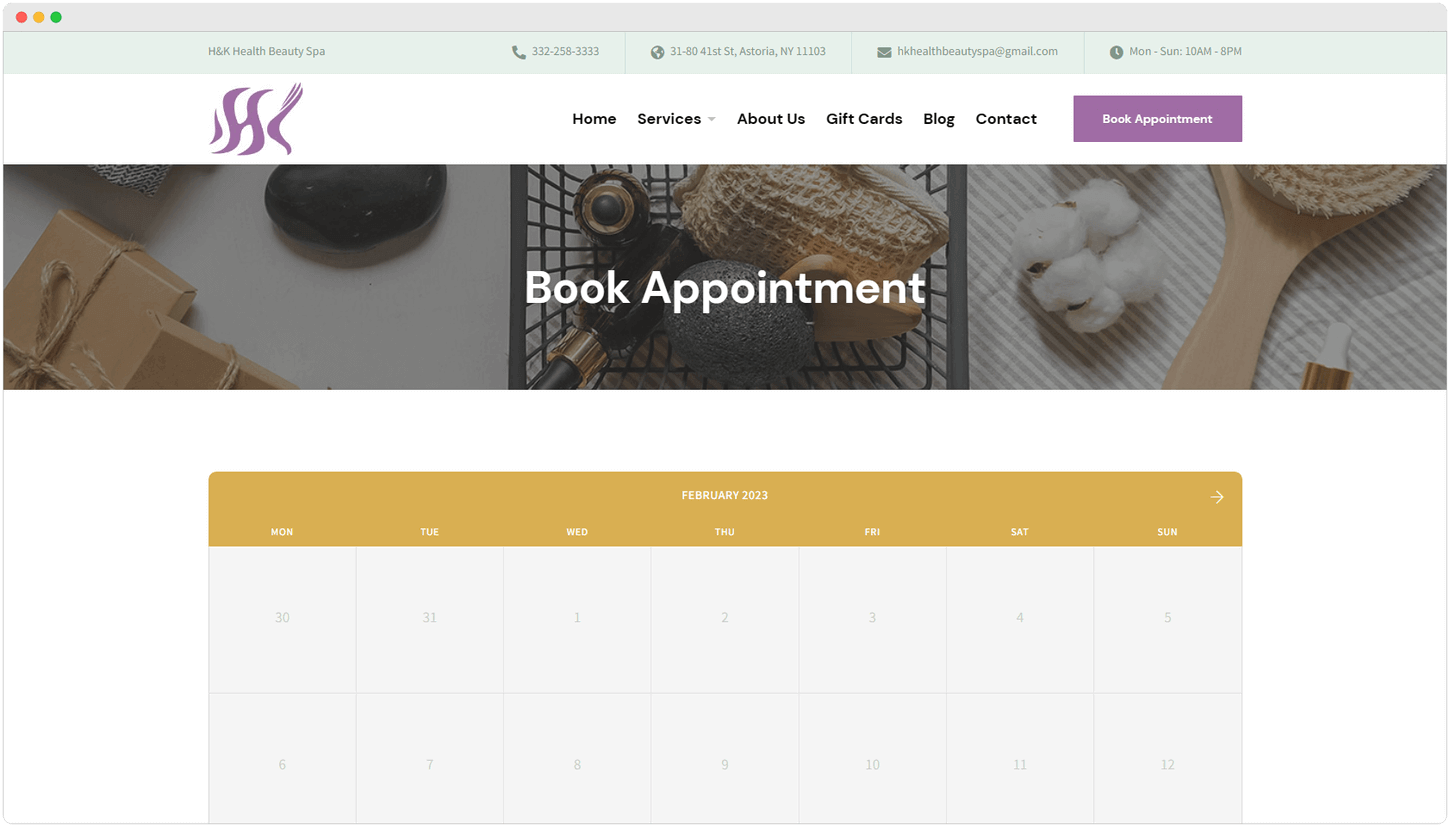Click the hkhealthbeautyspa@gmail.com email
The width and height of the screenshot is (1450, 827).
coord(977,51)
